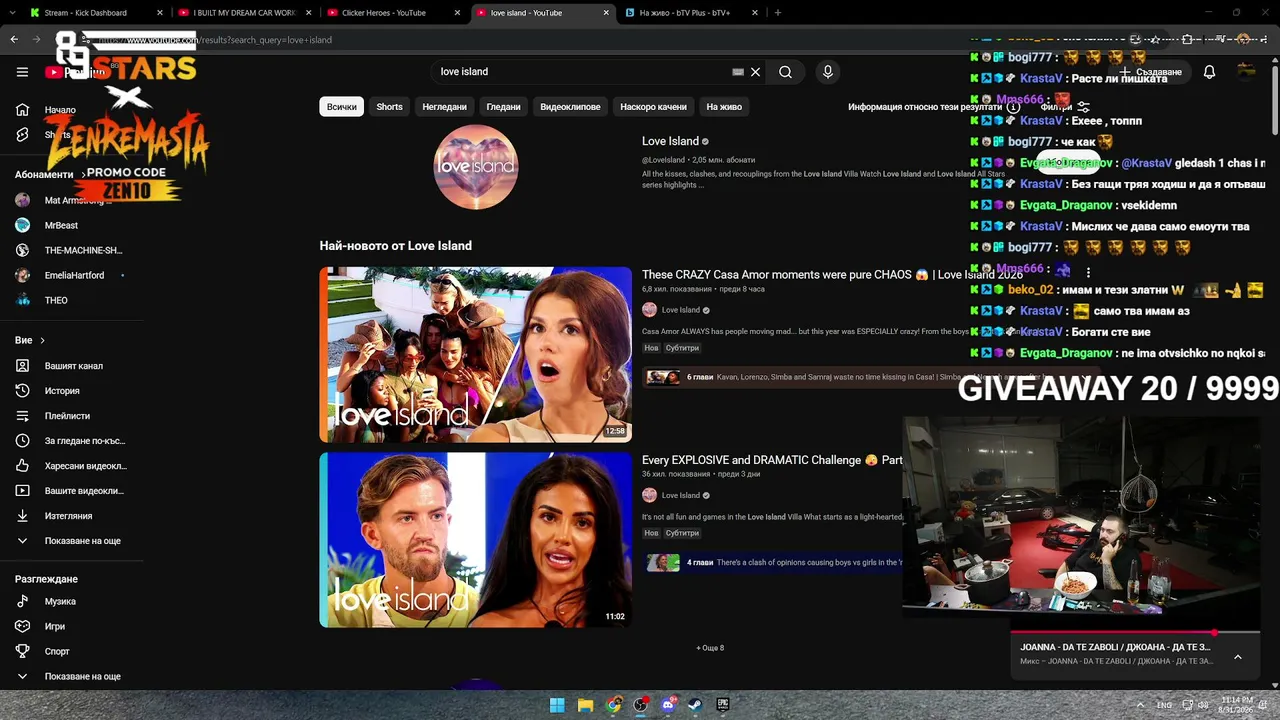
Task: Open Steam from the taskbar
Action: tap(695, 705)
